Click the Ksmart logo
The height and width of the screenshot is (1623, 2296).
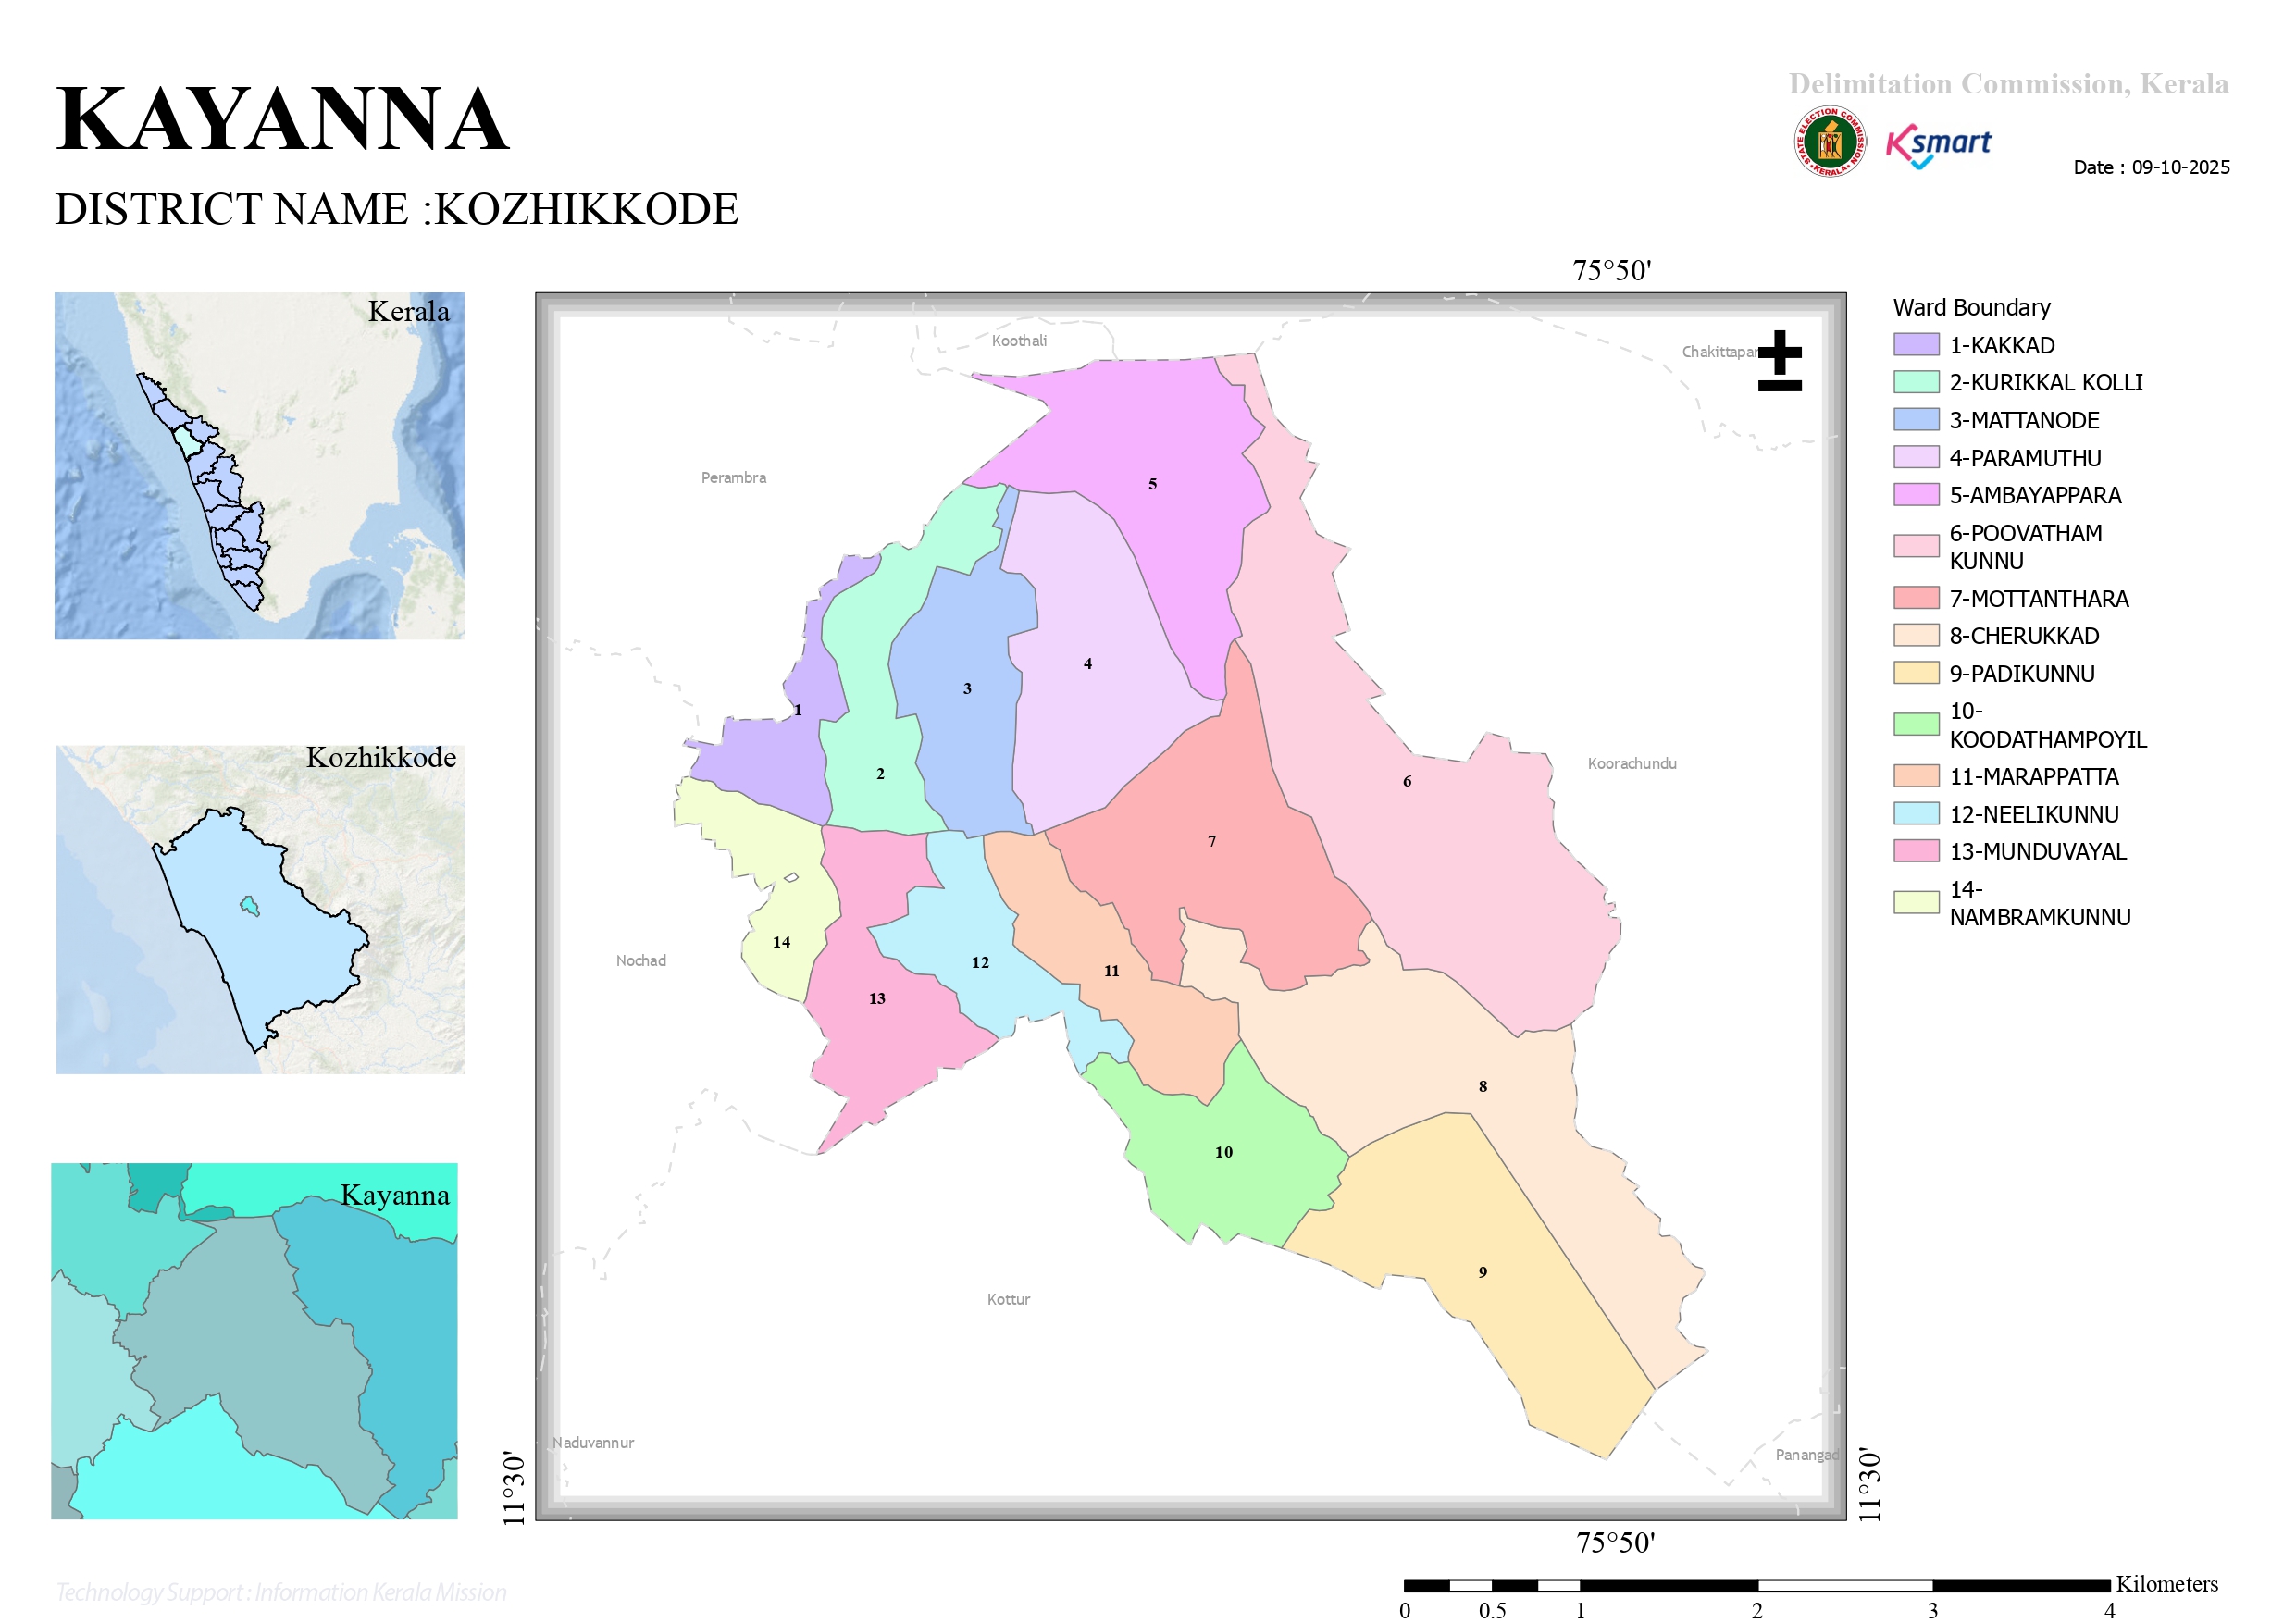pos(1938,146)
